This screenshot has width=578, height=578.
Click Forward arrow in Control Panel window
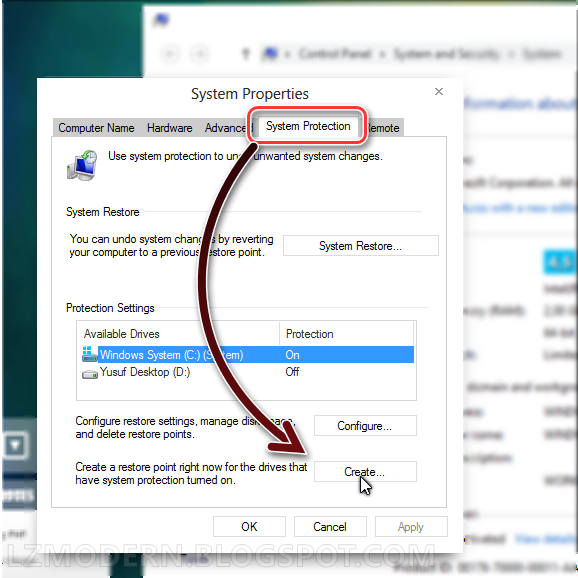coord(200,54)
